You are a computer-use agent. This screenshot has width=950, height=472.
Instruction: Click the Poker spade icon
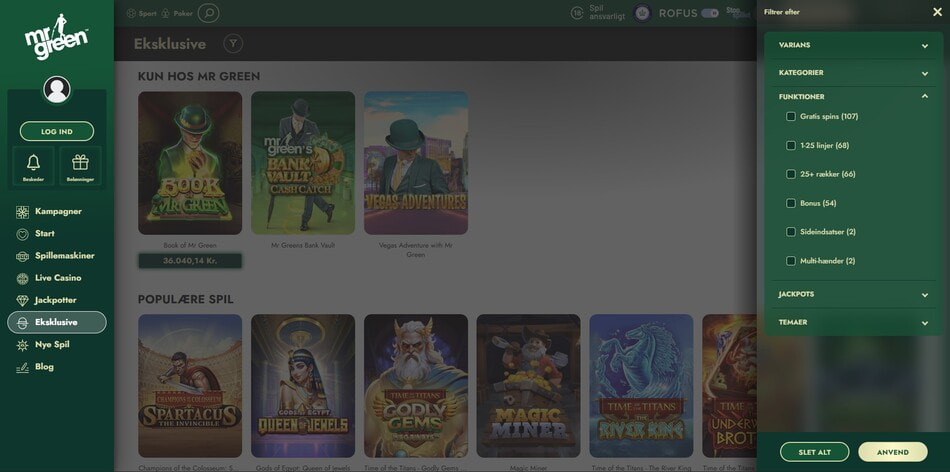(166, 13)
